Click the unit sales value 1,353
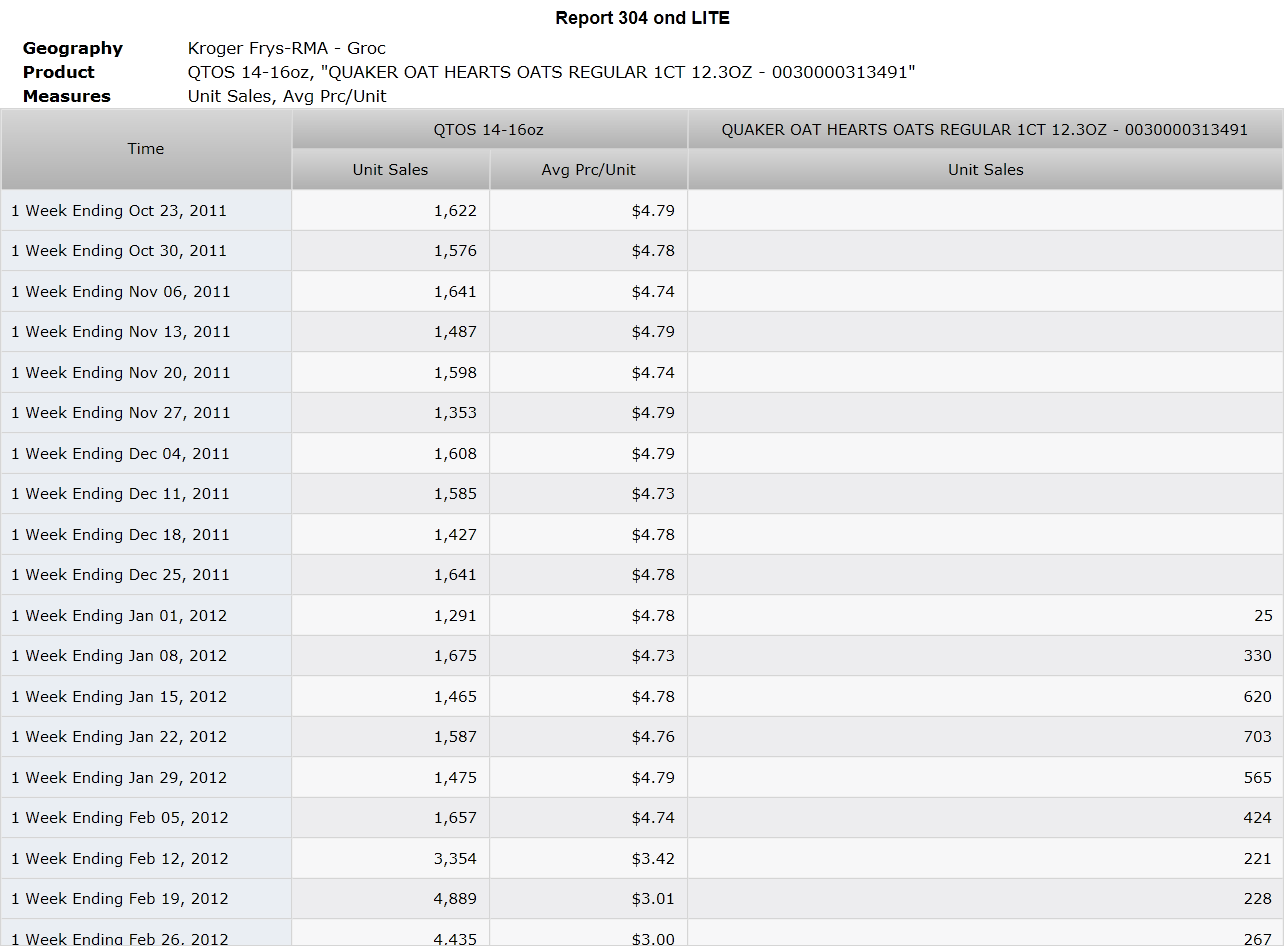This screenshot has width=1284, height=946. pos(455,413)
